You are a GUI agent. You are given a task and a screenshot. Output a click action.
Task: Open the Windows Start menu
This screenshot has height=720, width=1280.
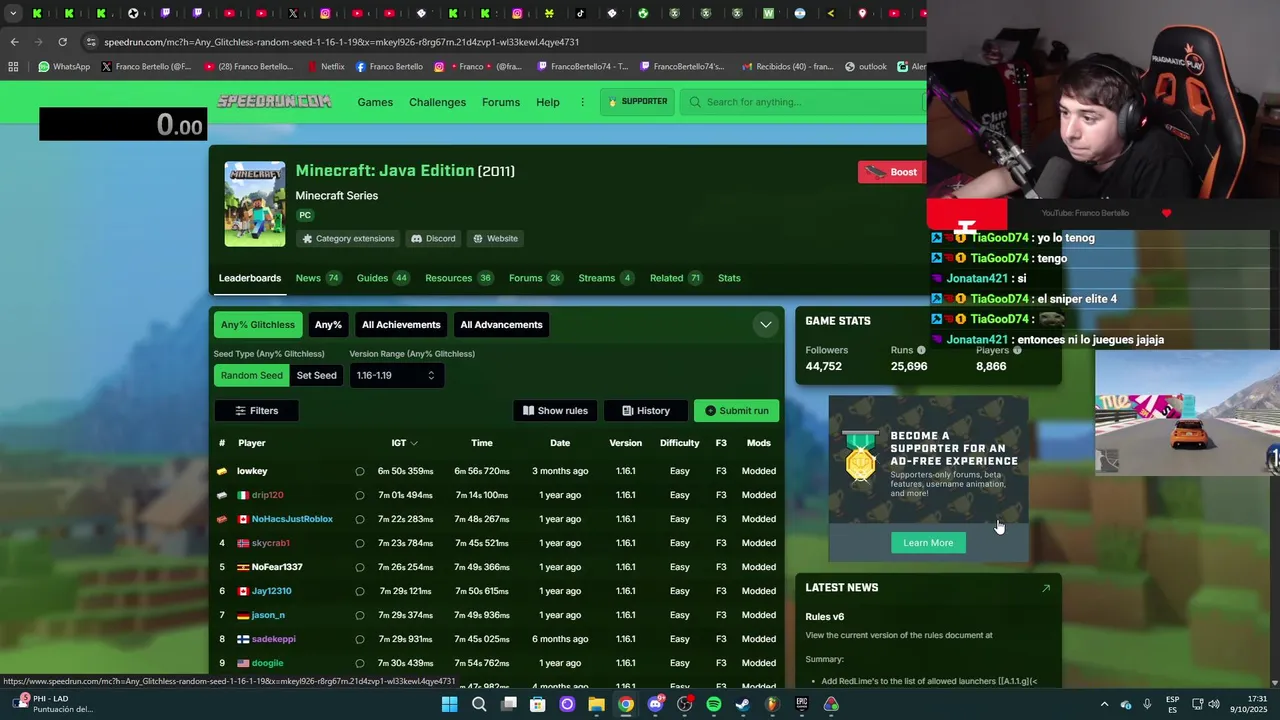pos(449,705)
